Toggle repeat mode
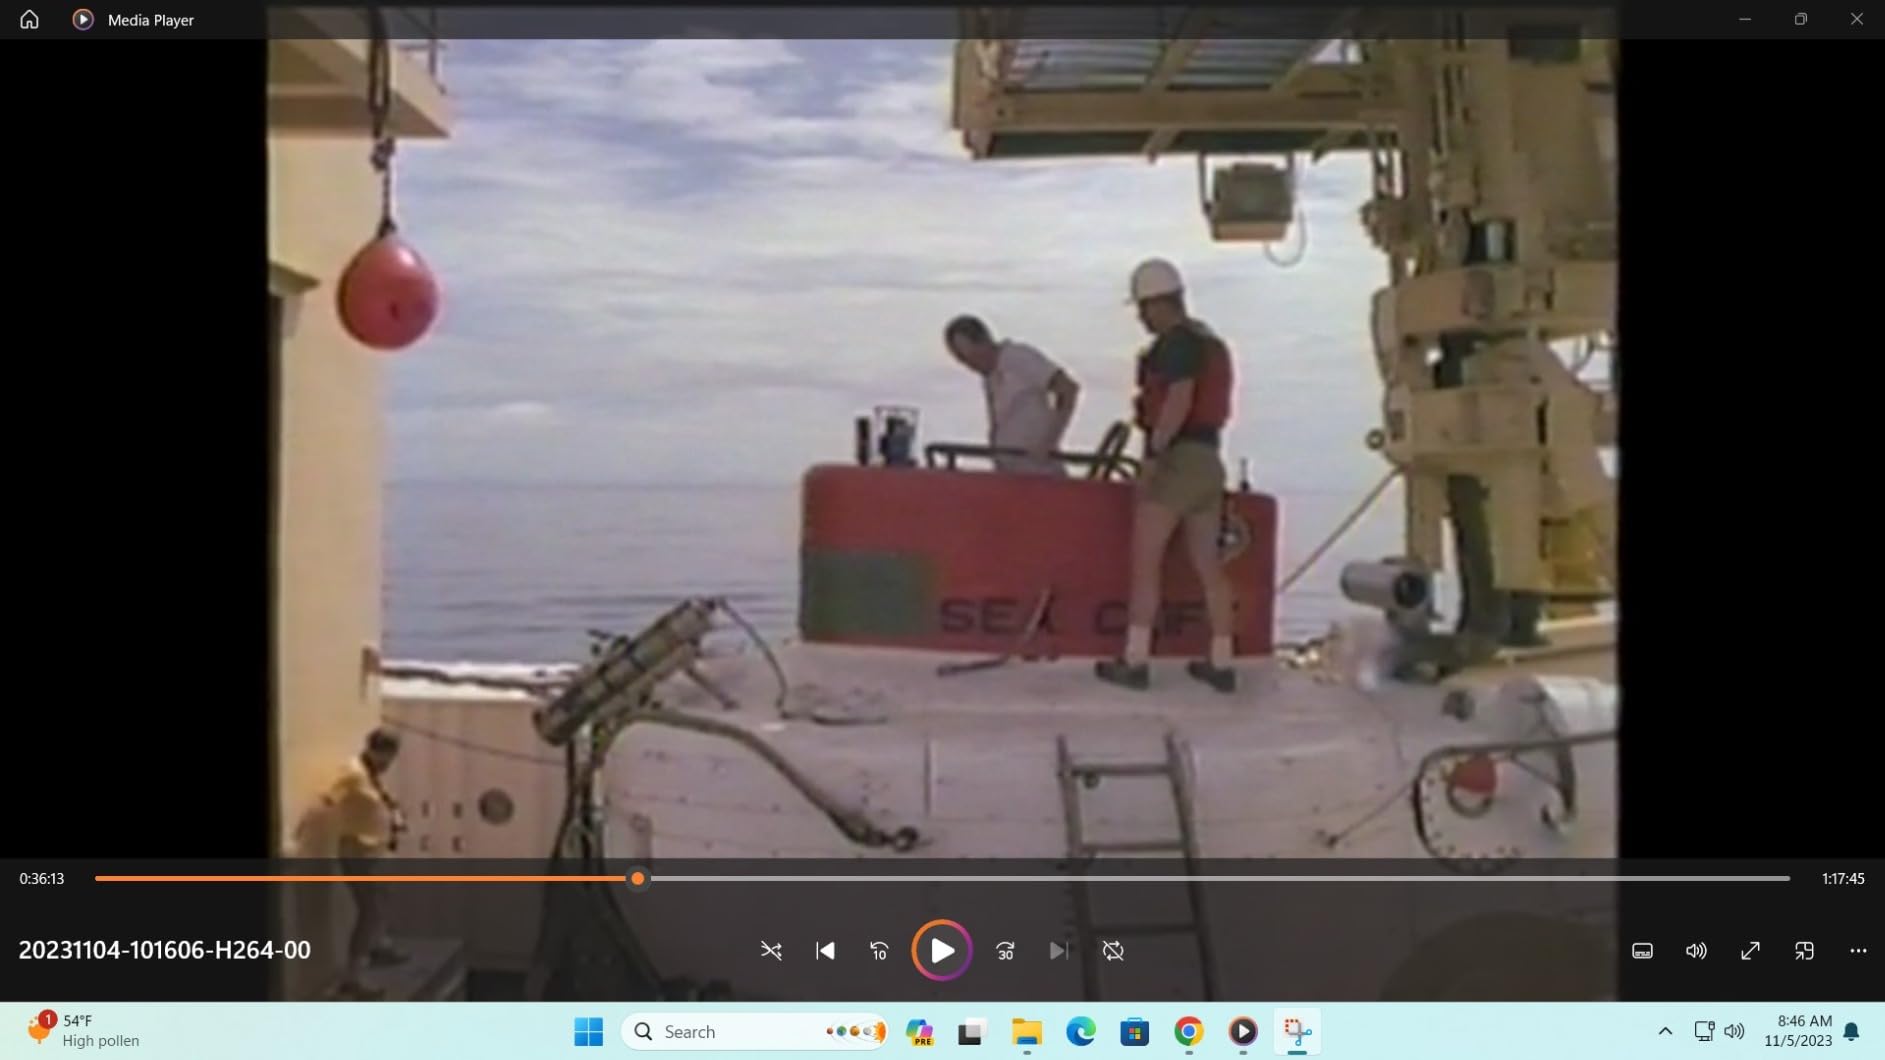This screenshot has width=1885, height=1060. pyautogui.click(x=1113, y=950)
